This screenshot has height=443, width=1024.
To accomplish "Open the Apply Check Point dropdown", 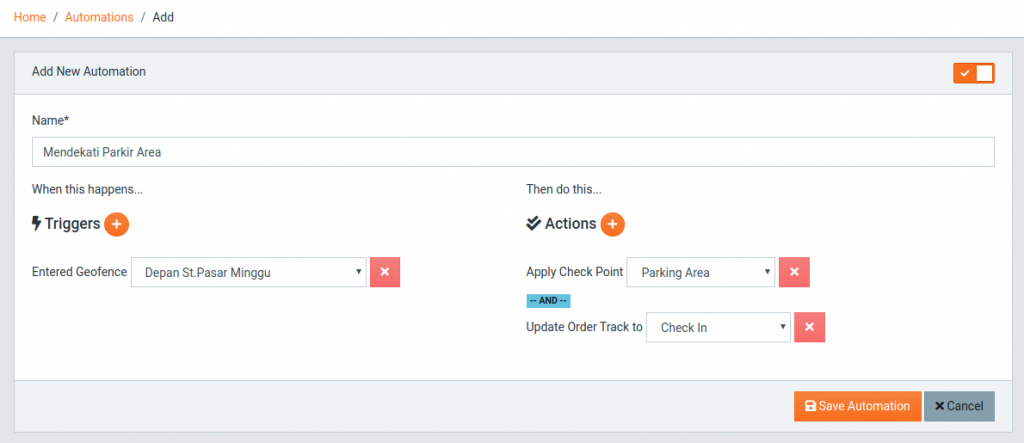I will coord(701,272).
